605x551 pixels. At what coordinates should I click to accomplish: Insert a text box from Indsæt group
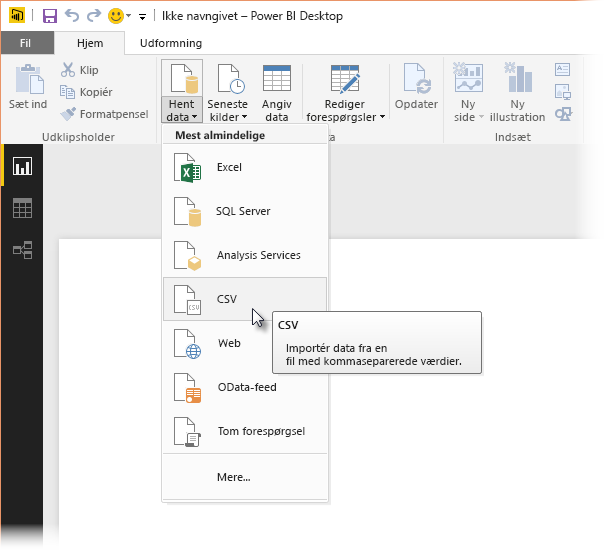[x=563, y=69]
